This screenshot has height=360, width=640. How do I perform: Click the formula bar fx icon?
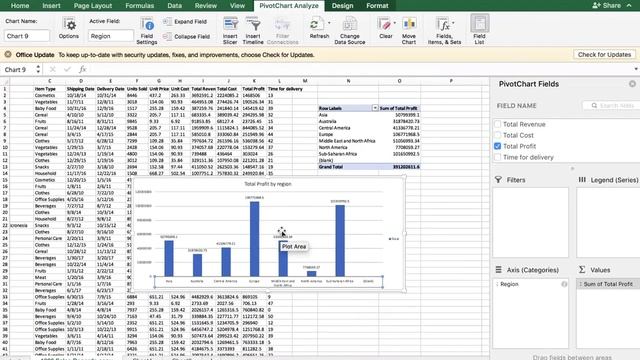tap(82, 69)
